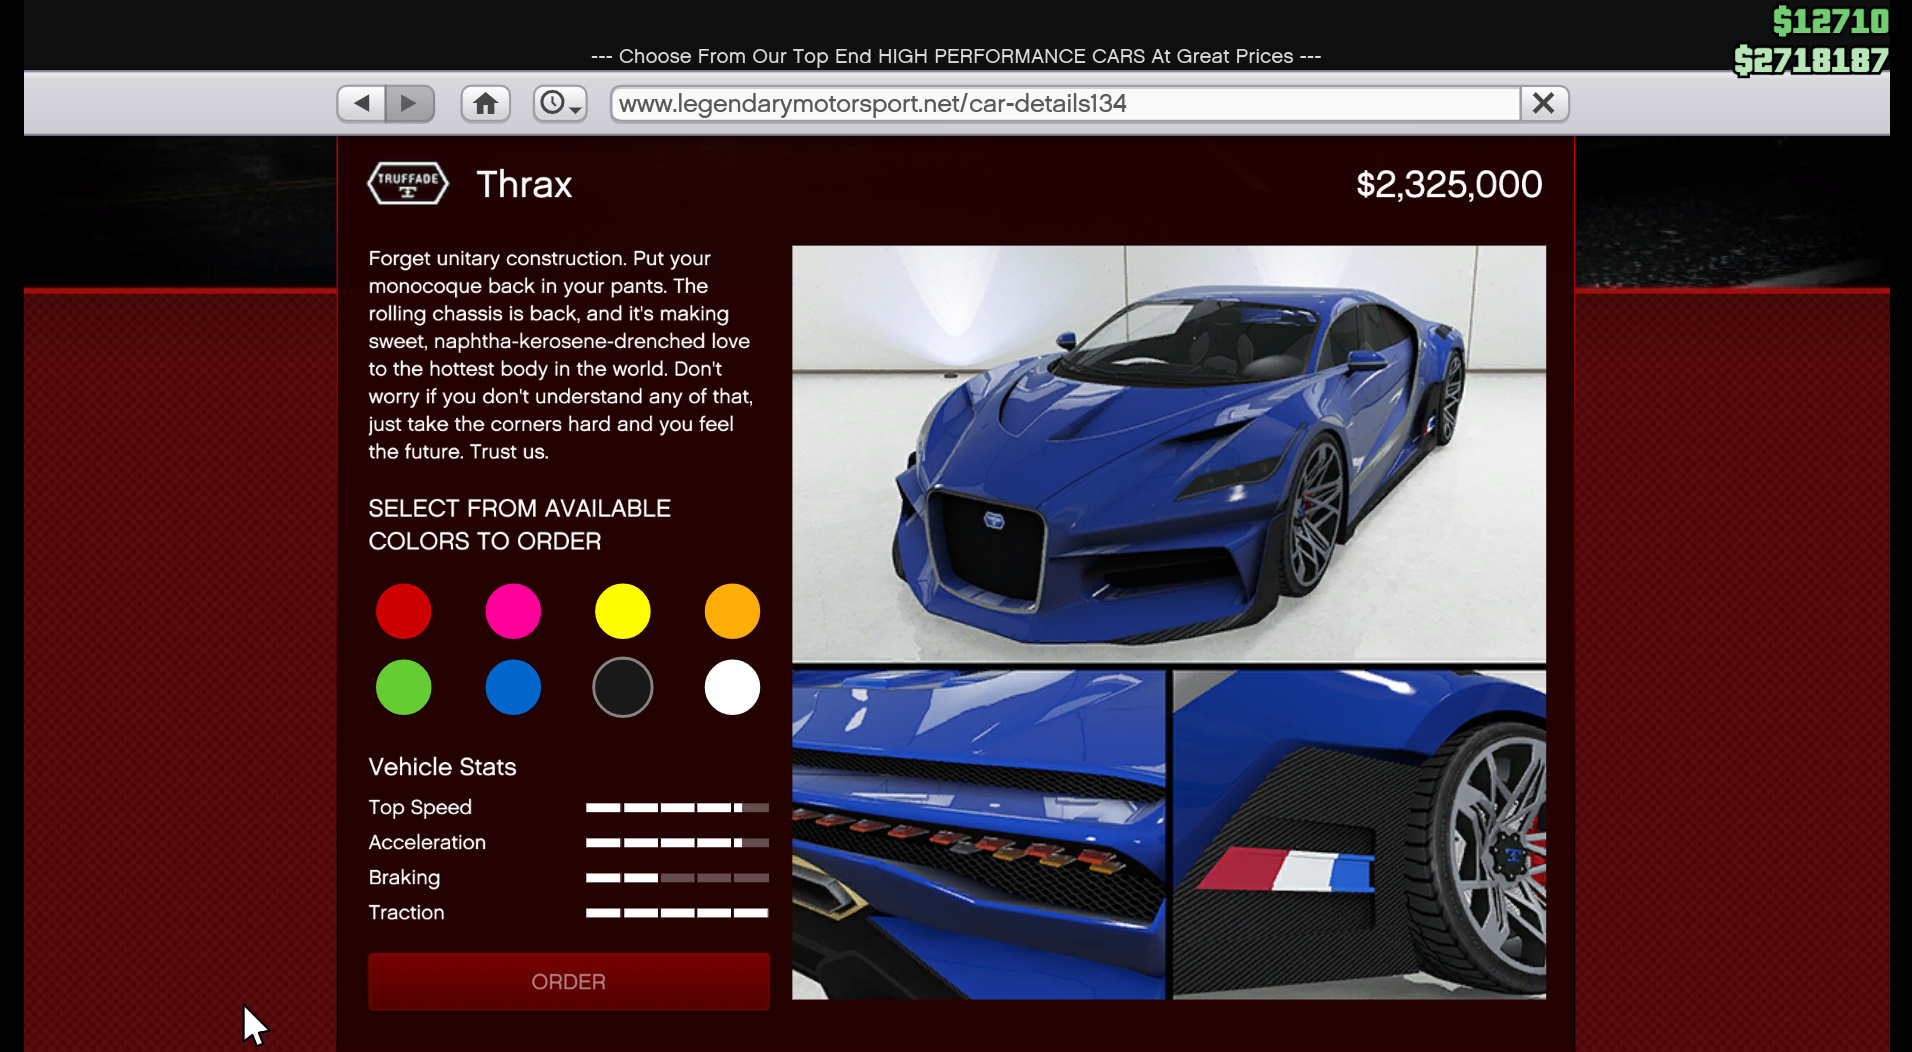Viewport: 1912px width, 1052px height.
Task: Click the Acceleration stat bar
Action: click(677, 842)
